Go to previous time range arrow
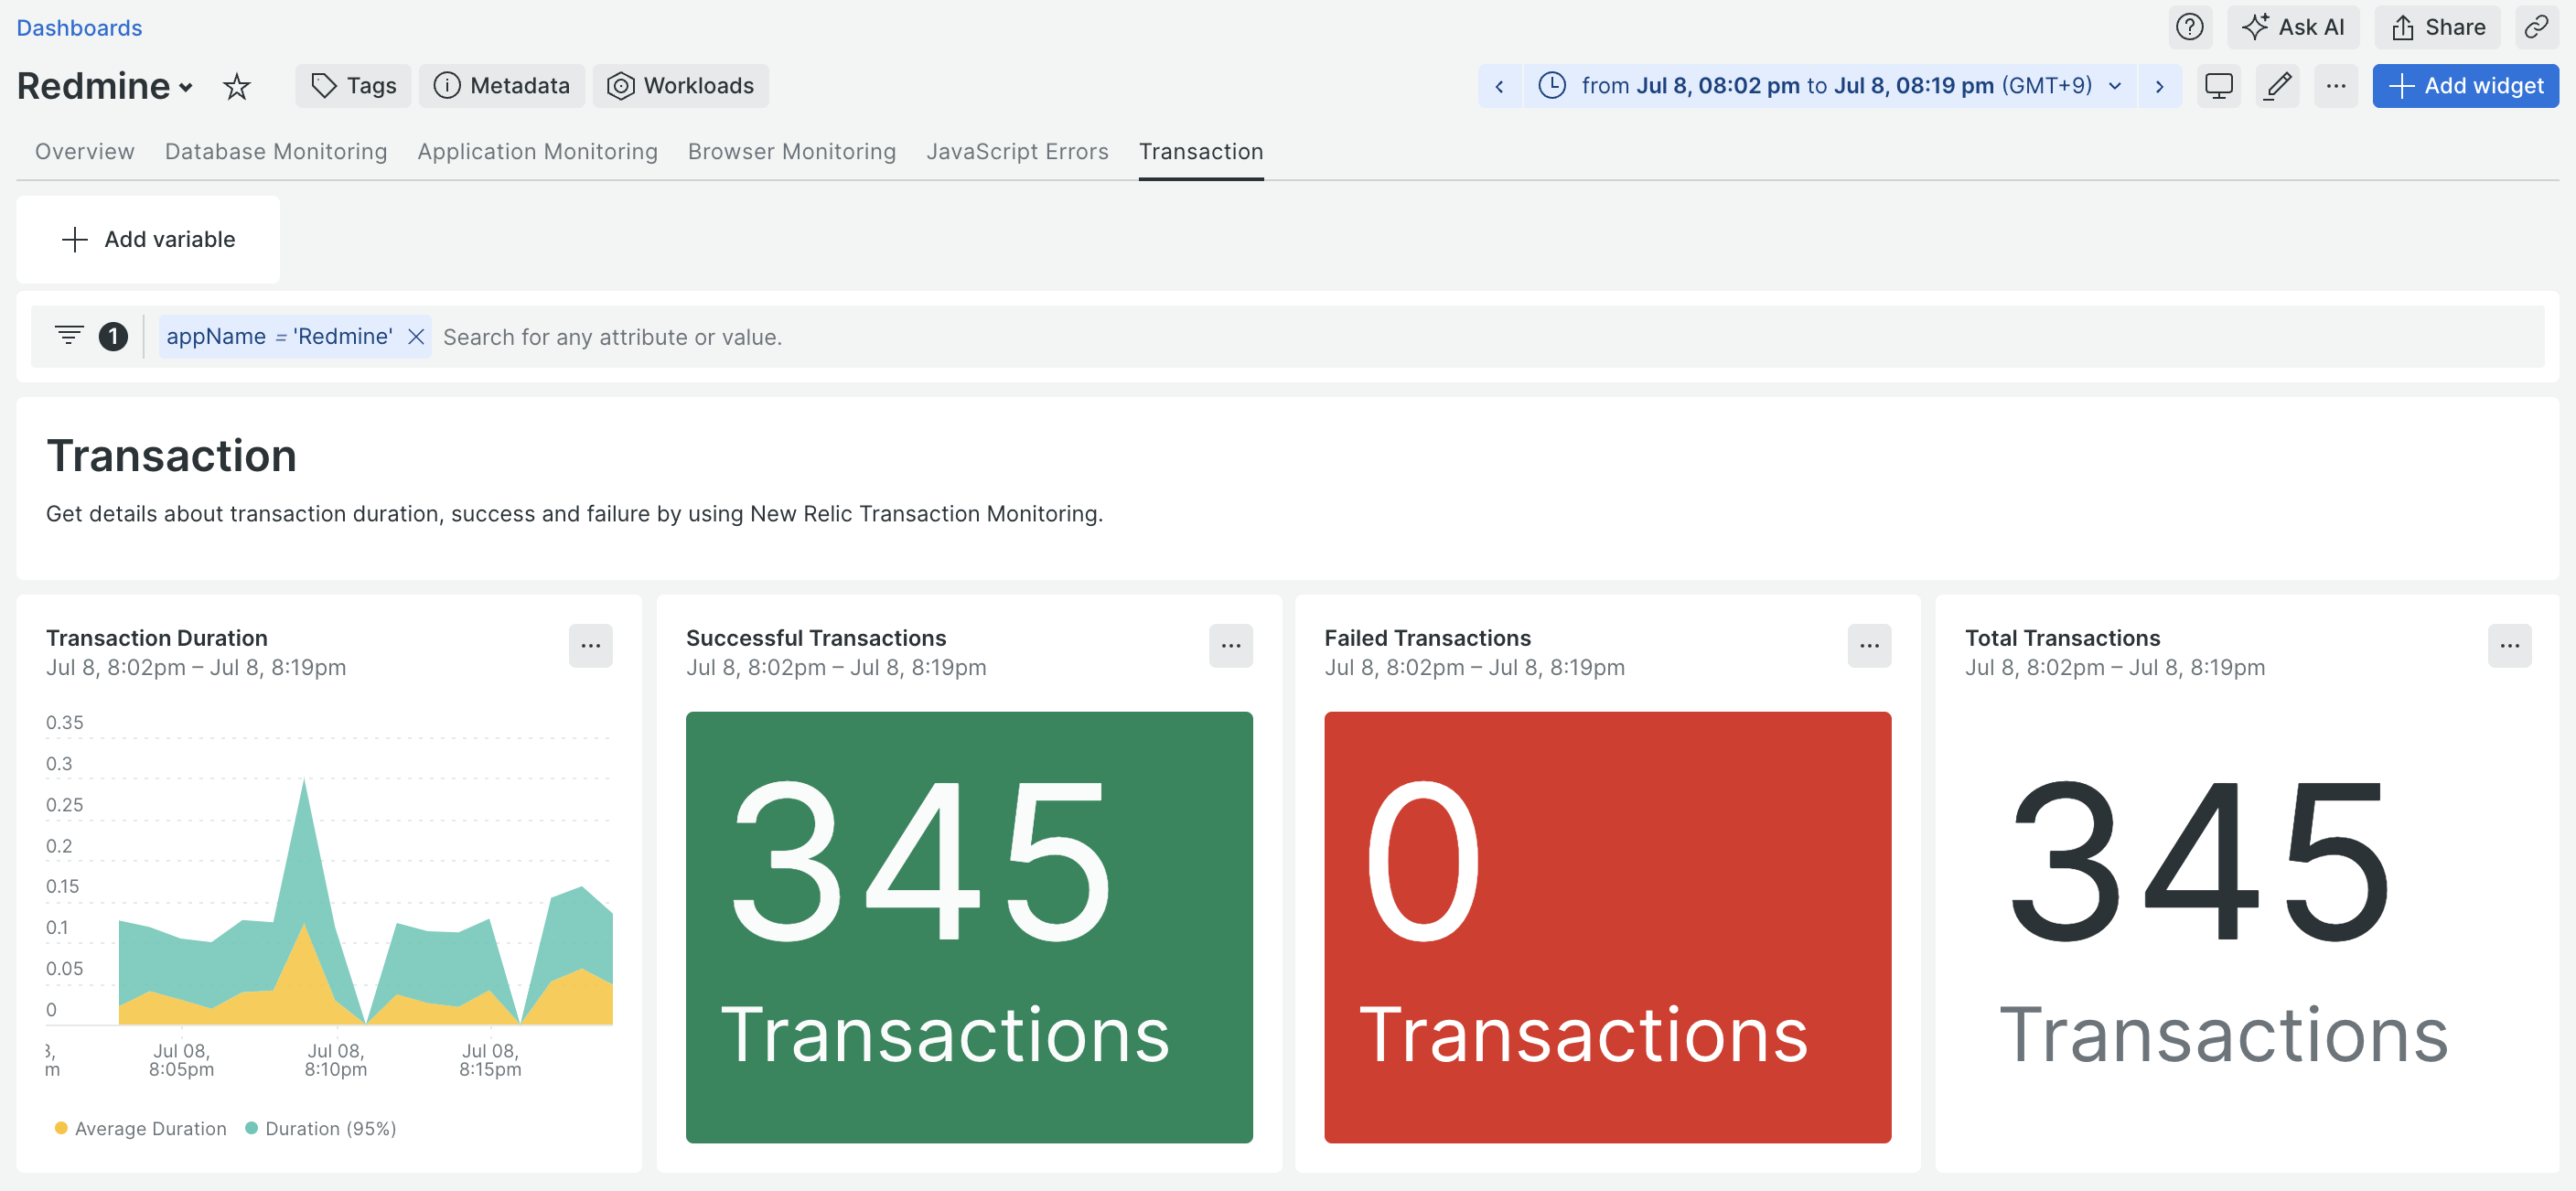This screenshot has height=1191, width=2576. (1499, 86)
